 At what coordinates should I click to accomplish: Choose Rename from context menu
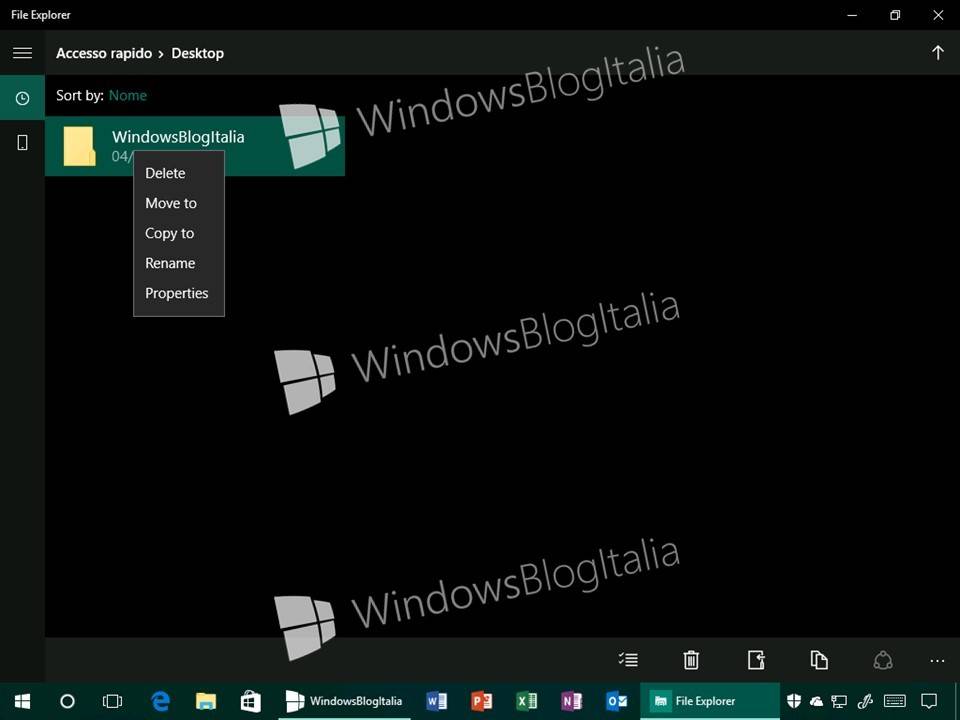170,263
